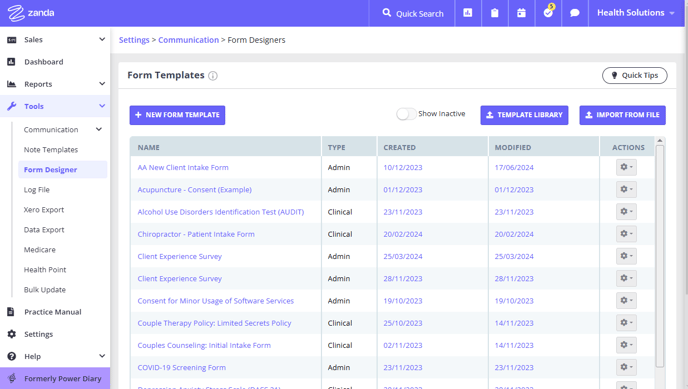Expand the Sales sidebar menu
Image resolution: width=688 pixels, height=389 pixels.
coord(55,39)
